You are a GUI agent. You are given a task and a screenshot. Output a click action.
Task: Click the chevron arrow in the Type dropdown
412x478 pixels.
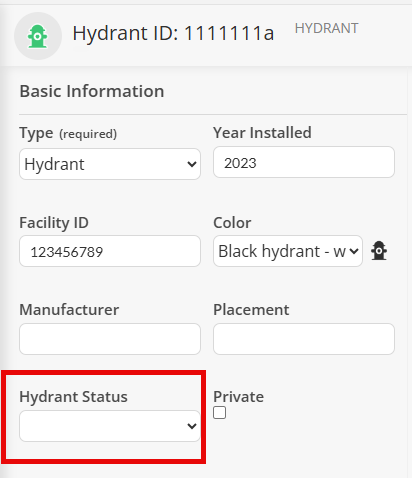coord(192,164)
